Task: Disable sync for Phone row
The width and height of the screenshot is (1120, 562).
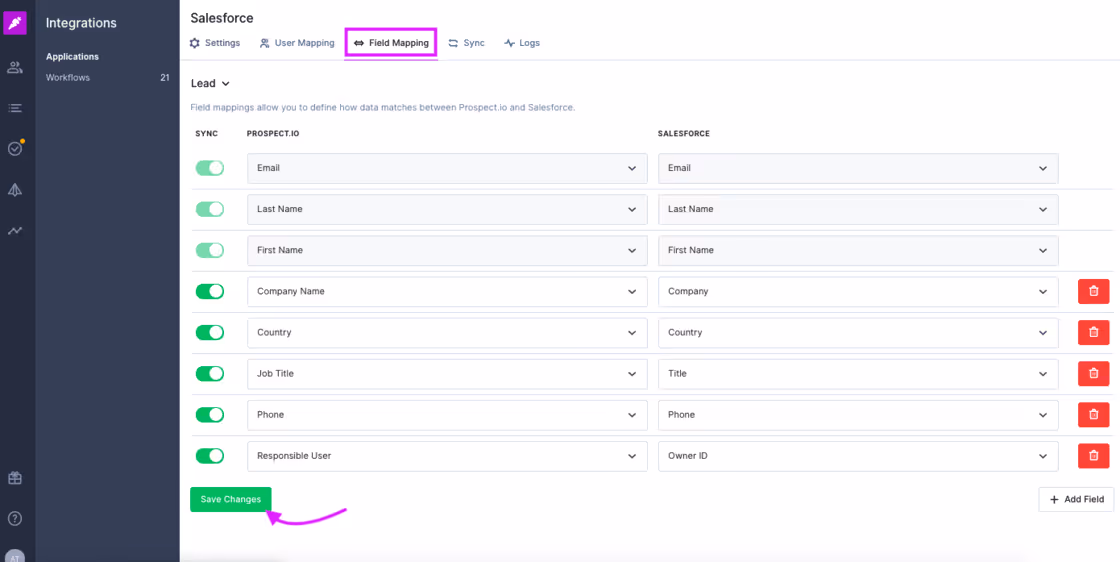Action: tap(210, 414)
